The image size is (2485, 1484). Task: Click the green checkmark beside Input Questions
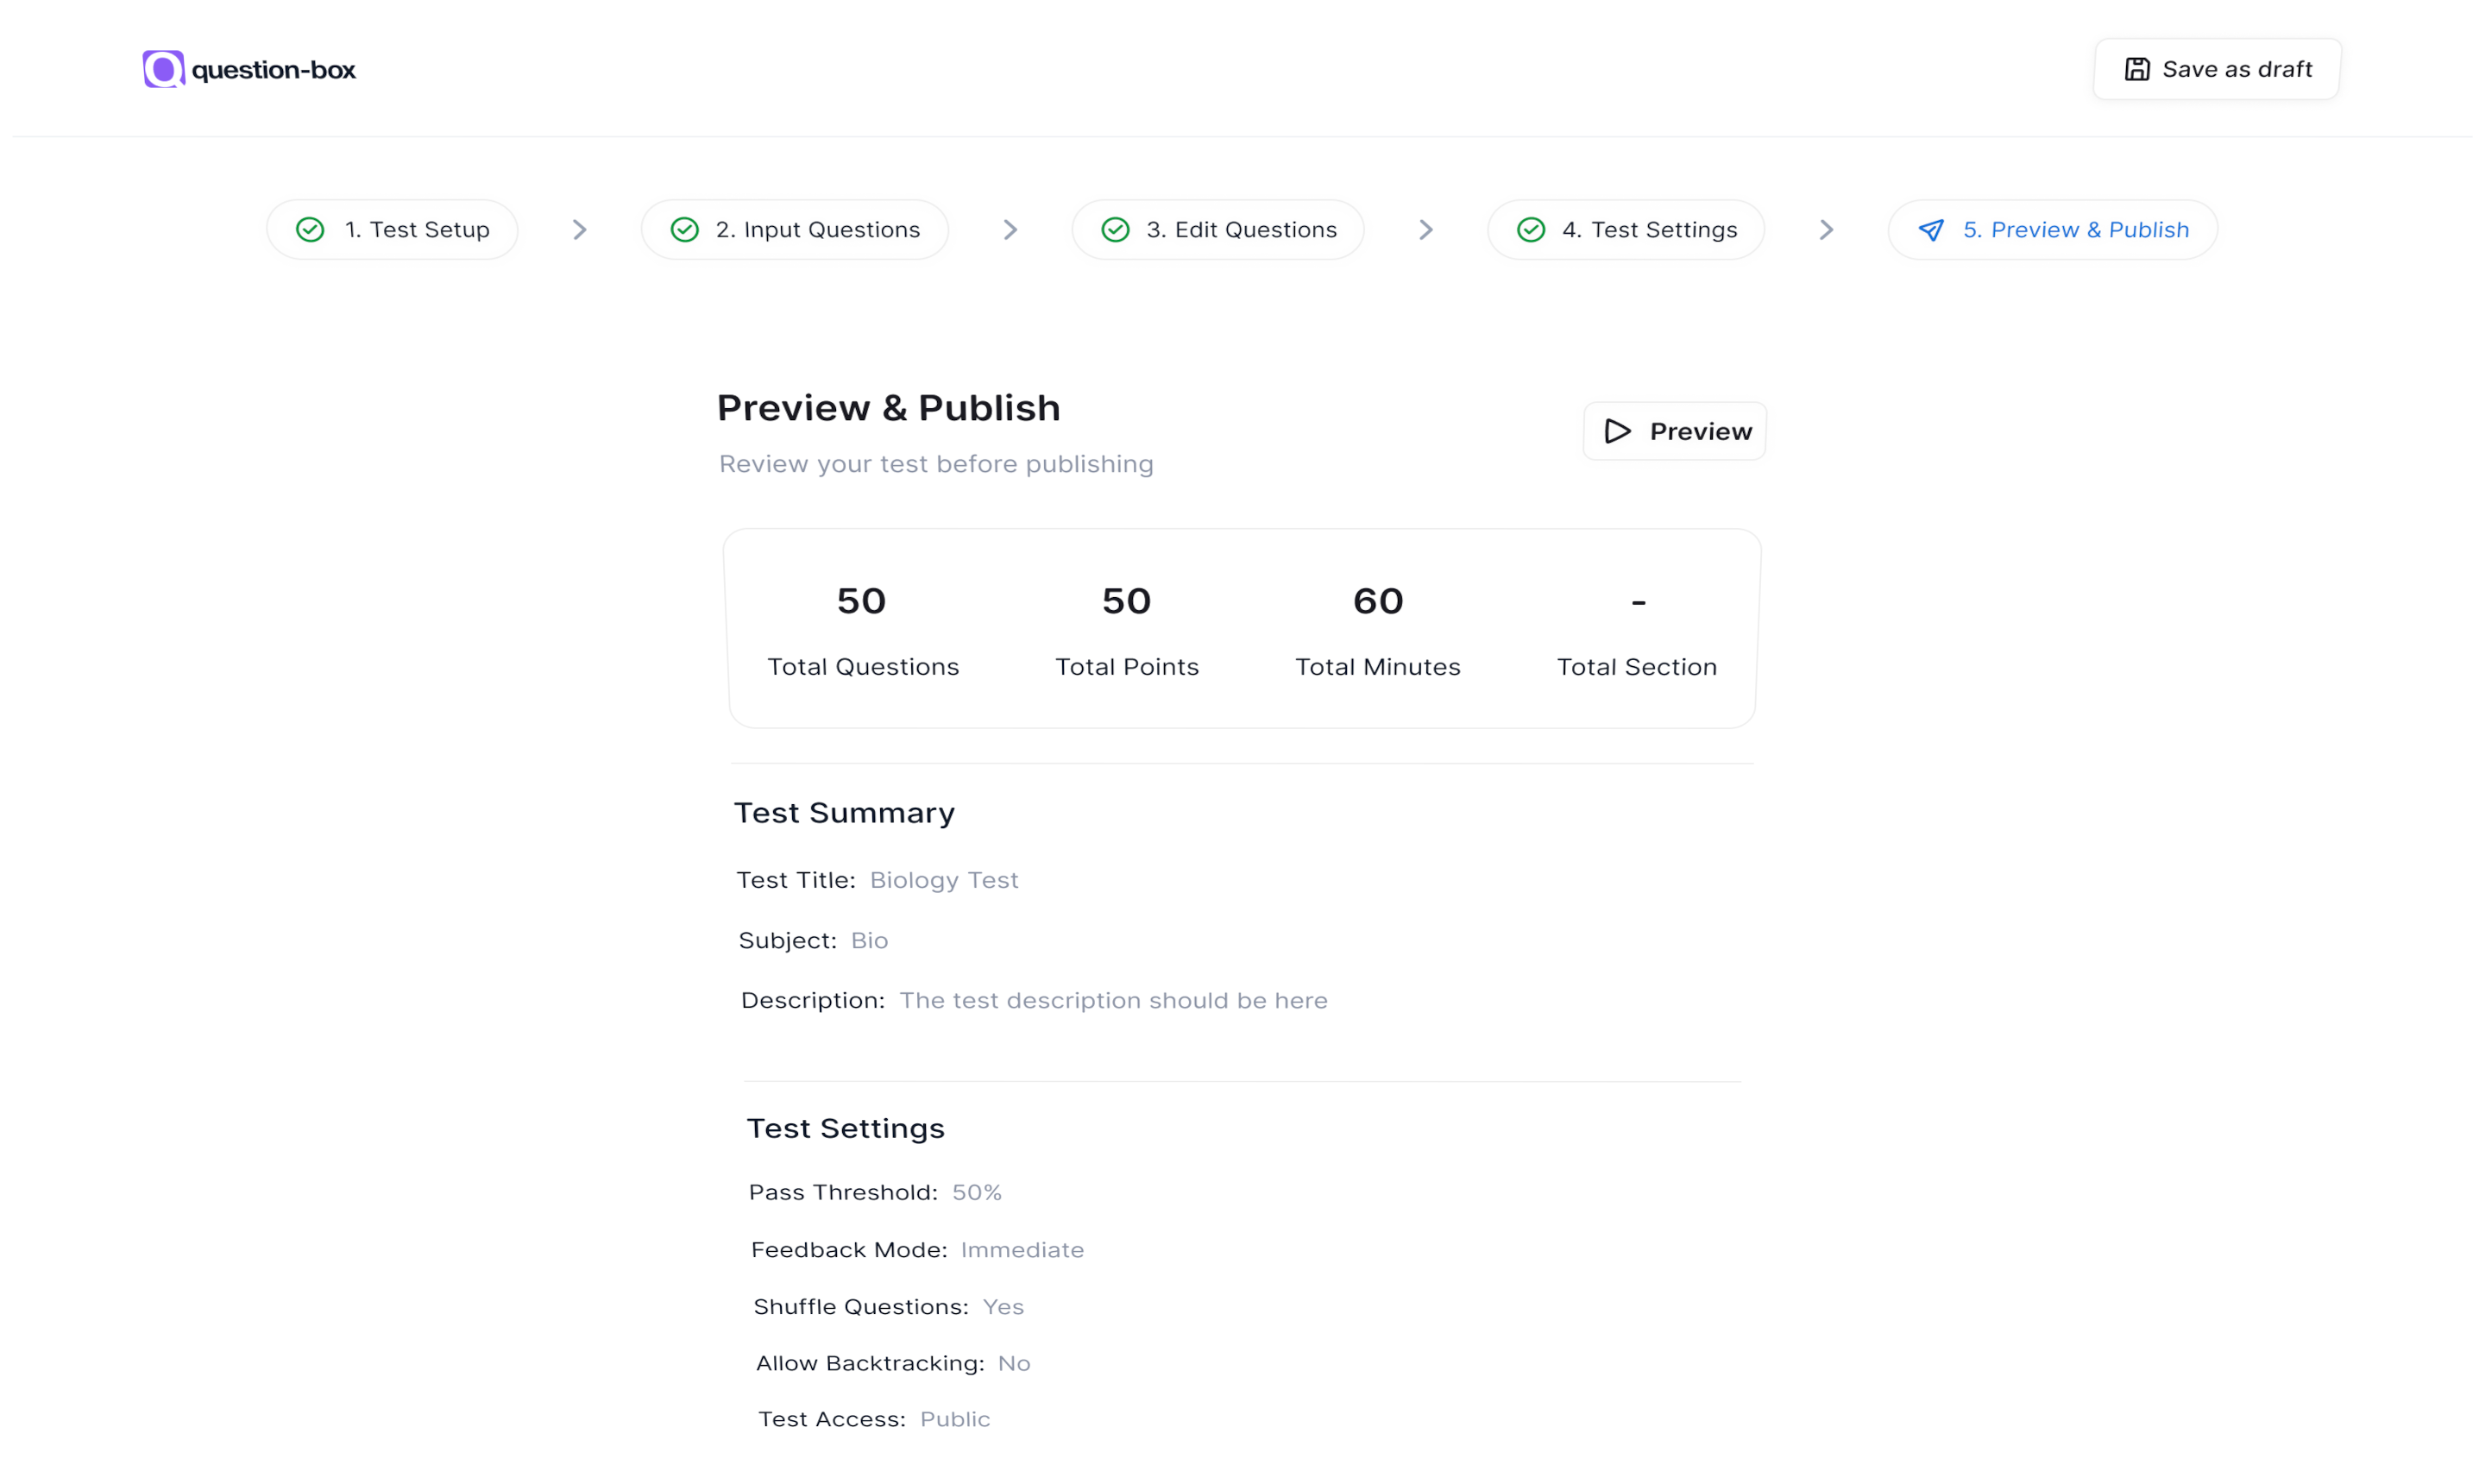pyautogui.click(x=684, y=230)
